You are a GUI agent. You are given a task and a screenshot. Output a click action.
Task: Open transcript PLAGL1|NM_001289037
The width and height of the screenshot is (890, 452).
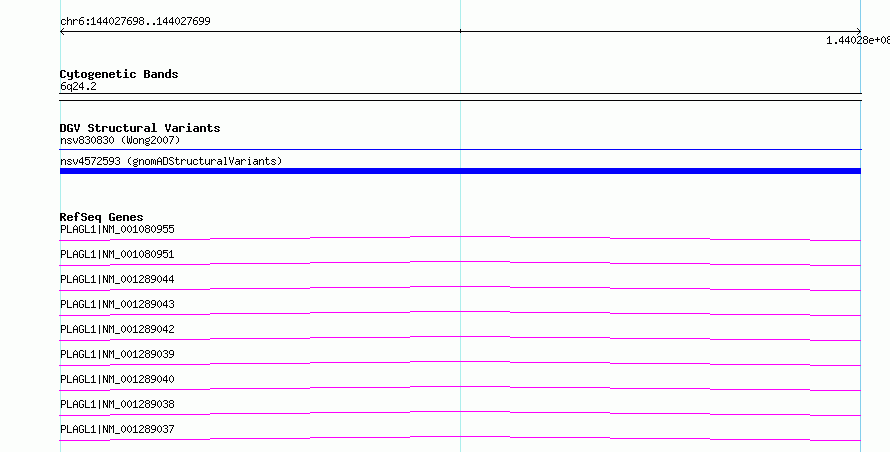click(x=117, y=429)
